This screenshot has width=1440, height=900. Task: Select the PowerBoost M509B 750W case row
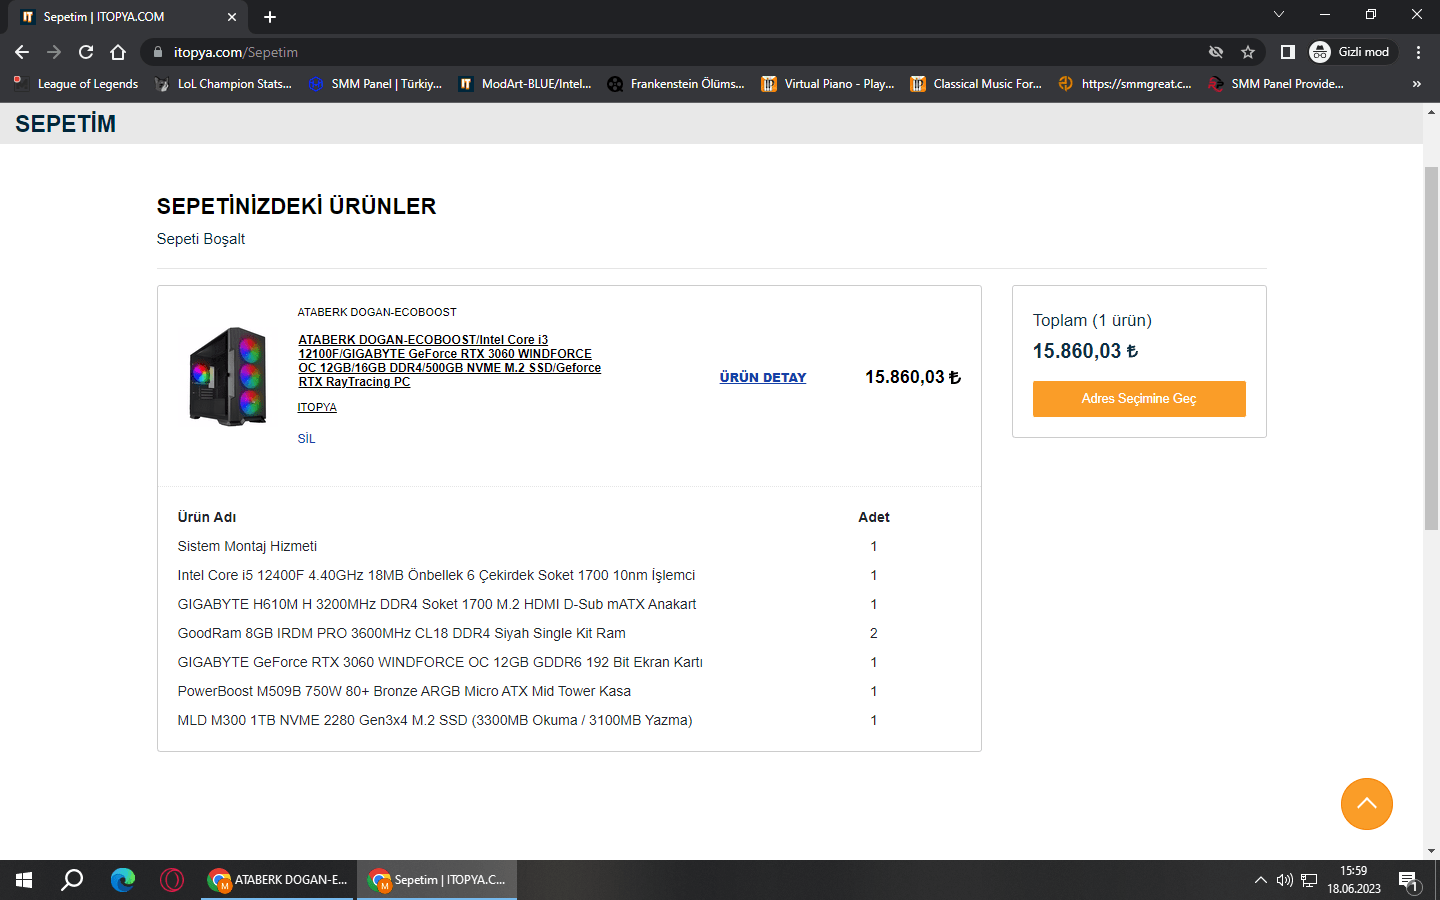coord(404,691)
